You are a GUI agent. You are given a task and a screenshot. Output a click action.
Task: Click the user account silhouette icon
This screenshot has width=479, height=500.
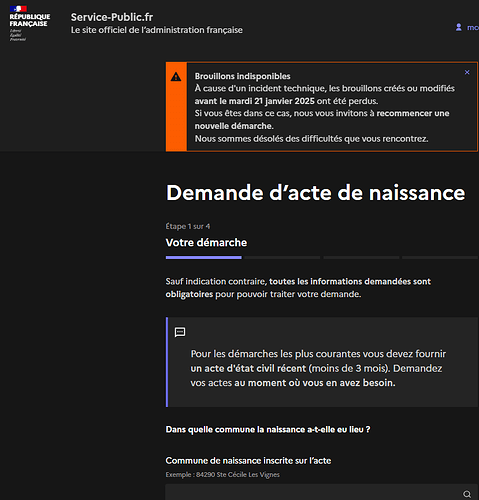(459, 27)
